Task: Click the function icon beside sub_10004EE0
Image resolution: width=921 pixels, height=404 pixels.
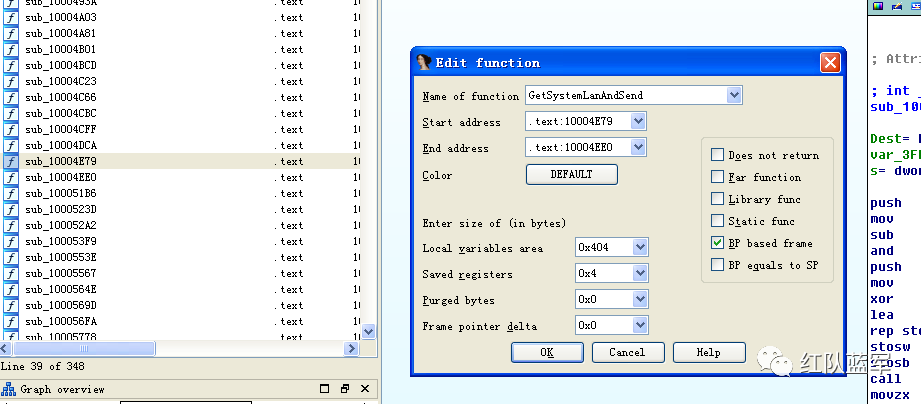Action: (x=11, y=177)
